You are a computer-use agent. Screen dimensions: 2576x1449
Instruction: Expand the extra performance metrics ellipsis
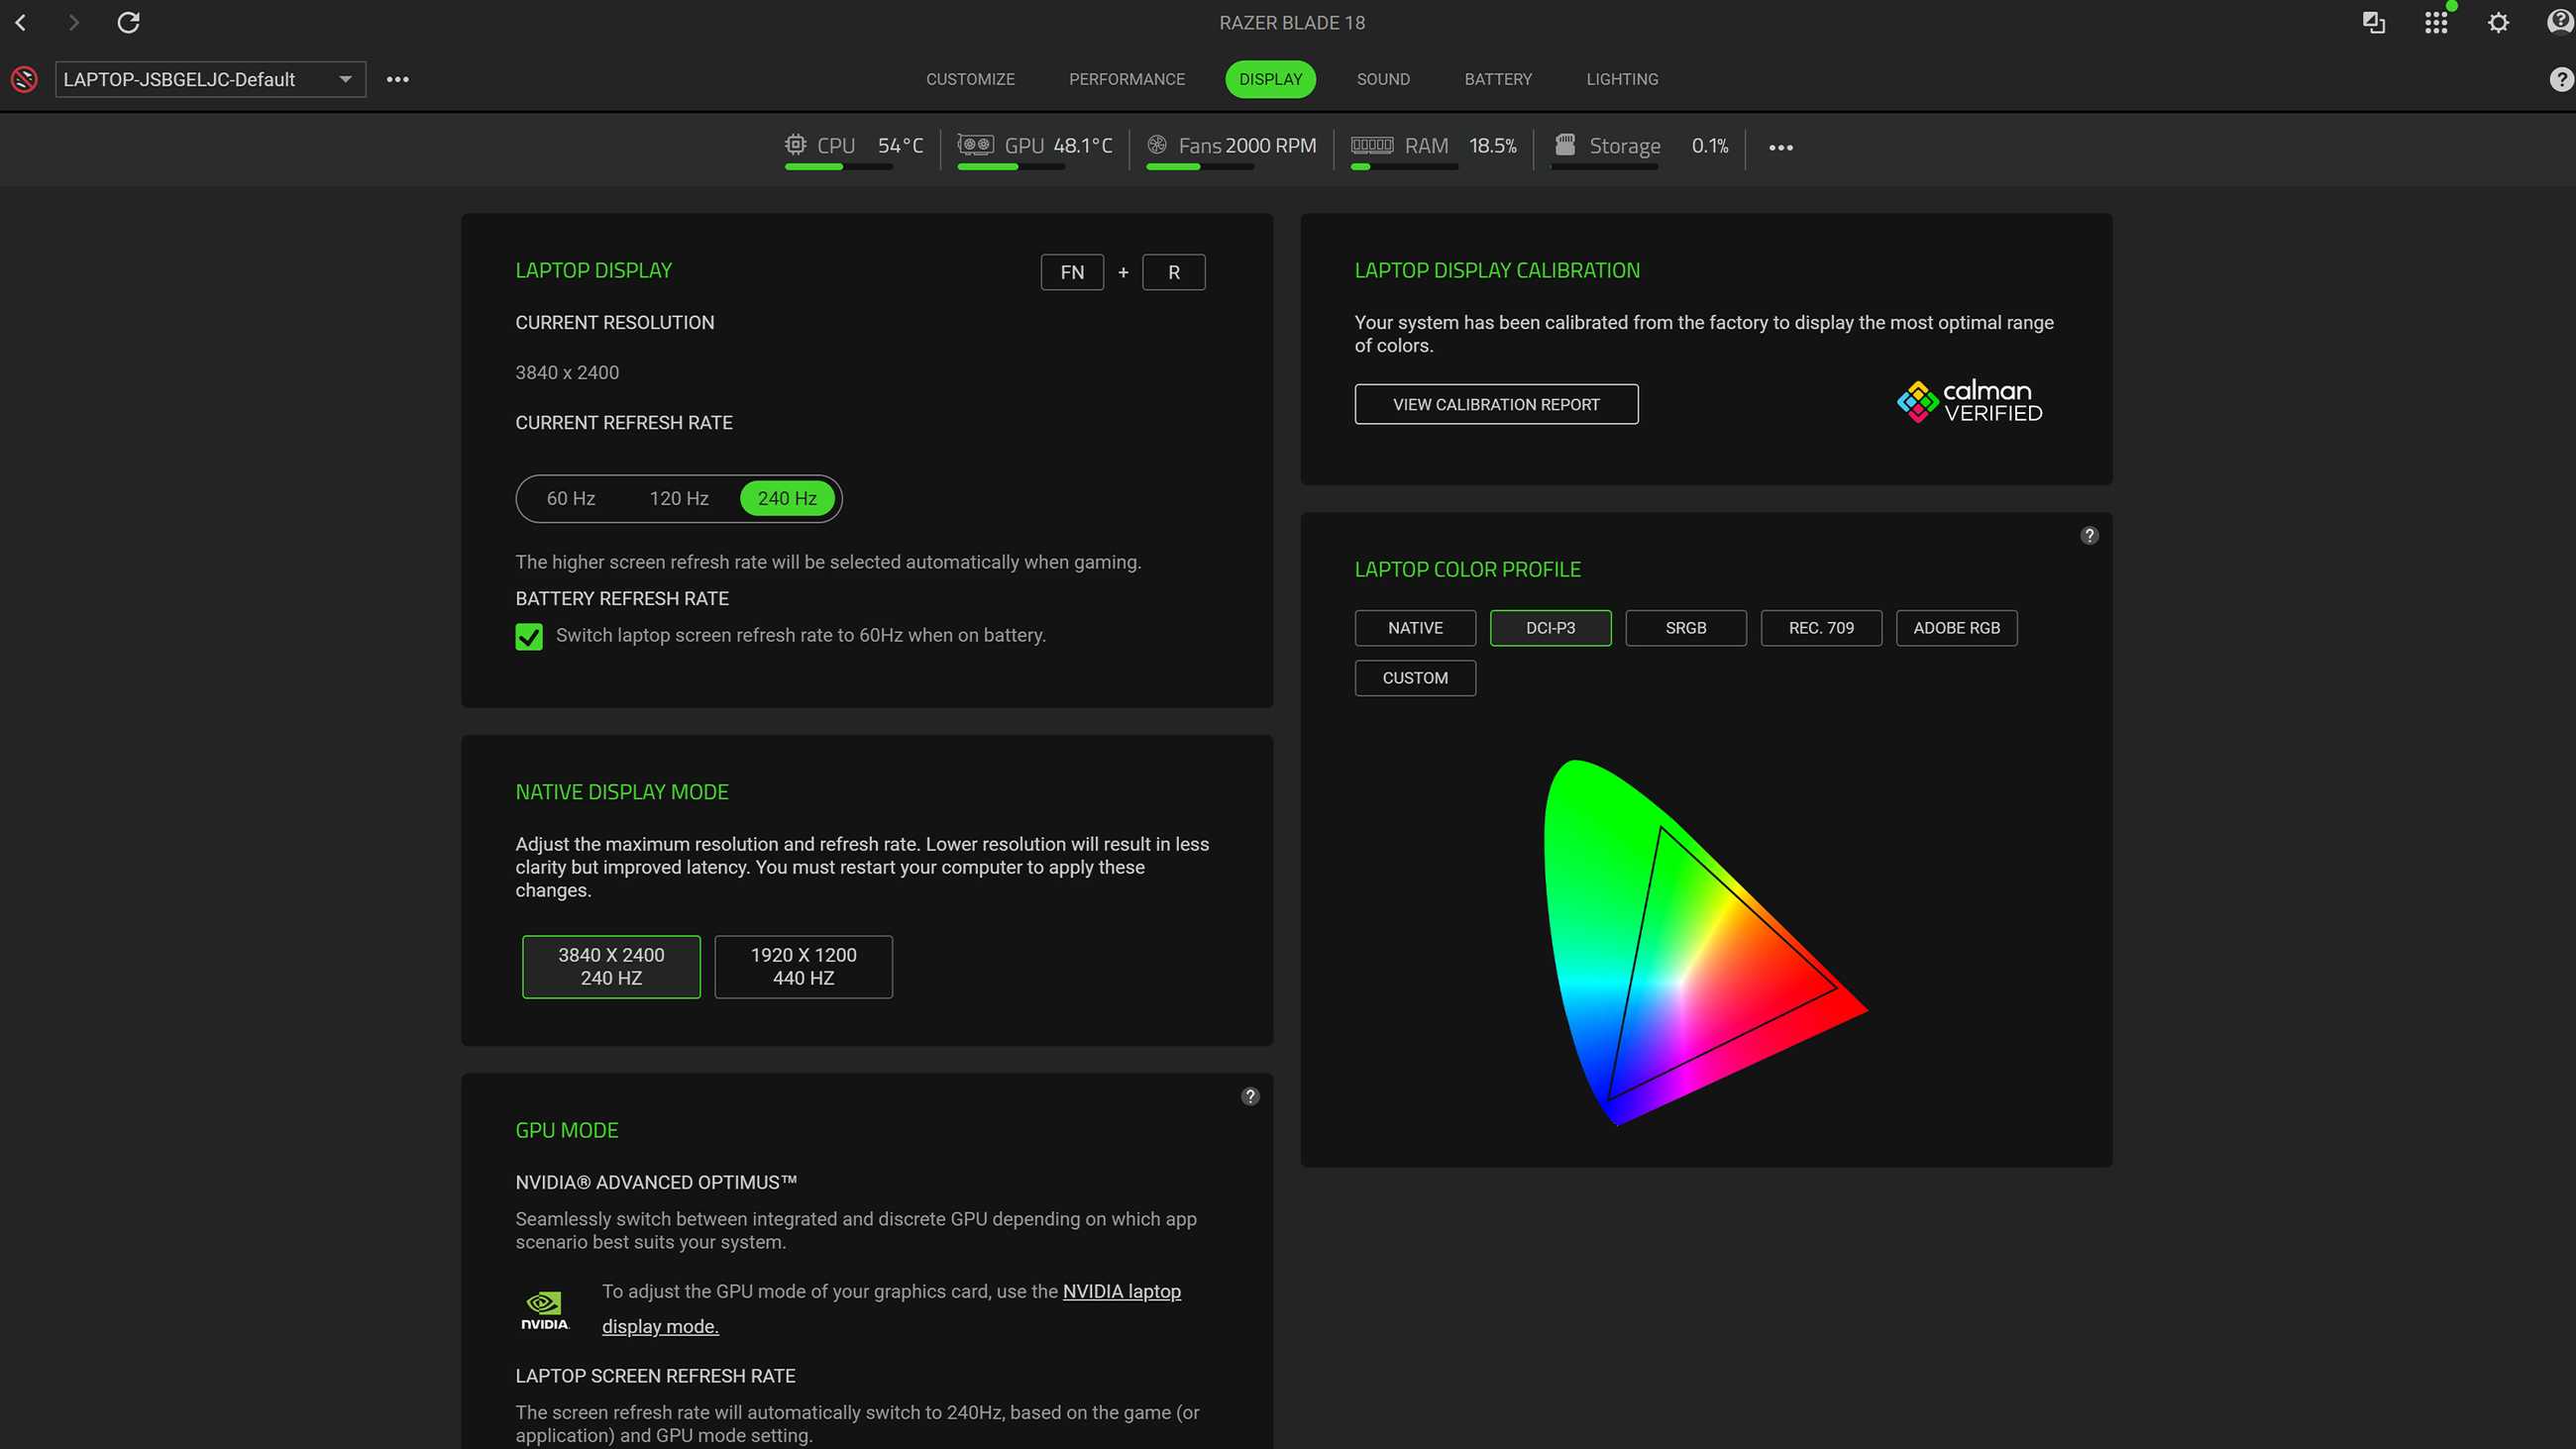(x=1781, y=147)
